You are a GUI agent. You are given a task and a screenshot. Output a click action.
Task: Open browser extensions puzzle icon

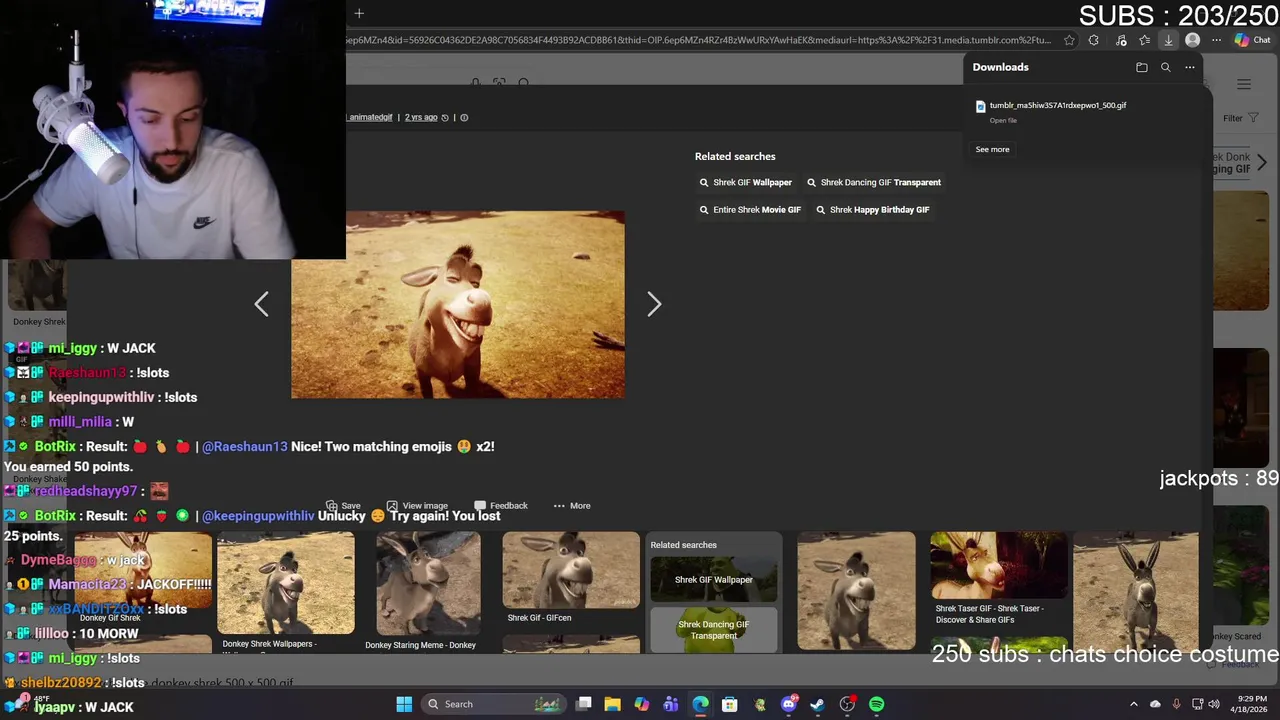[x=1094, y=40]
